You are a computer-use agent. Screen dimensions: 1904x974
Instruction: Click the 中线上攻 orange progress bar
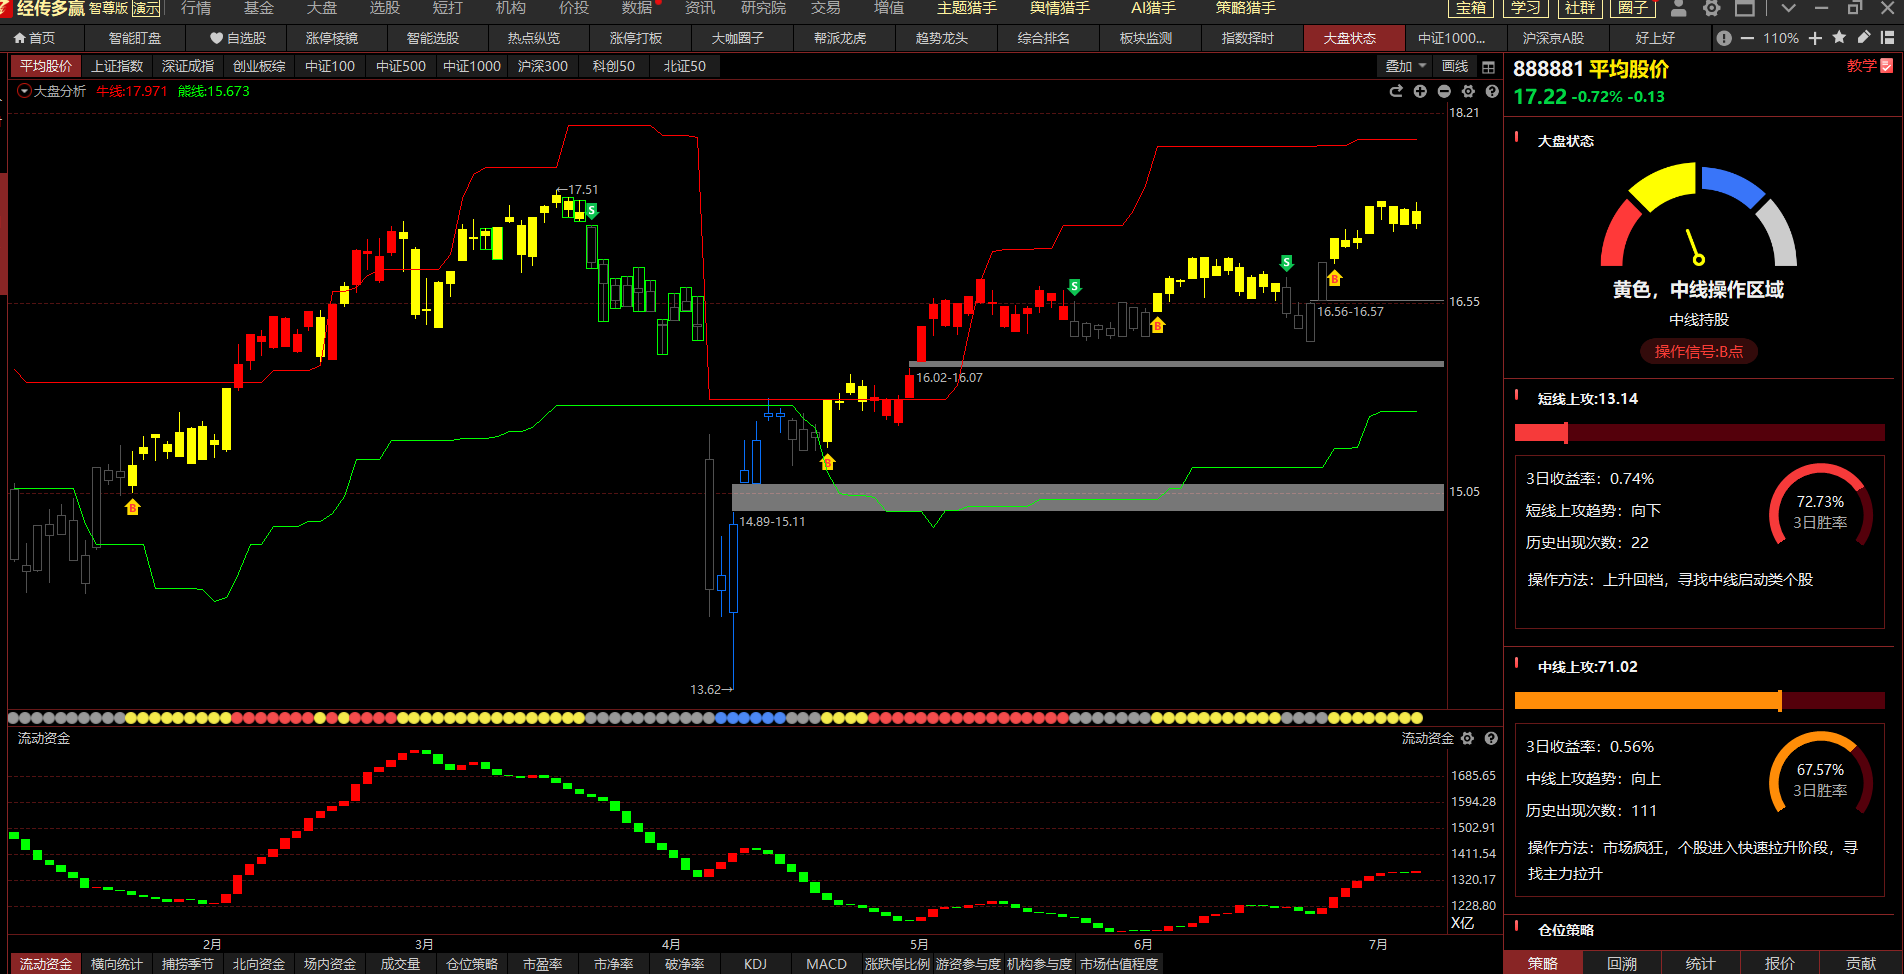(1700, 701)
